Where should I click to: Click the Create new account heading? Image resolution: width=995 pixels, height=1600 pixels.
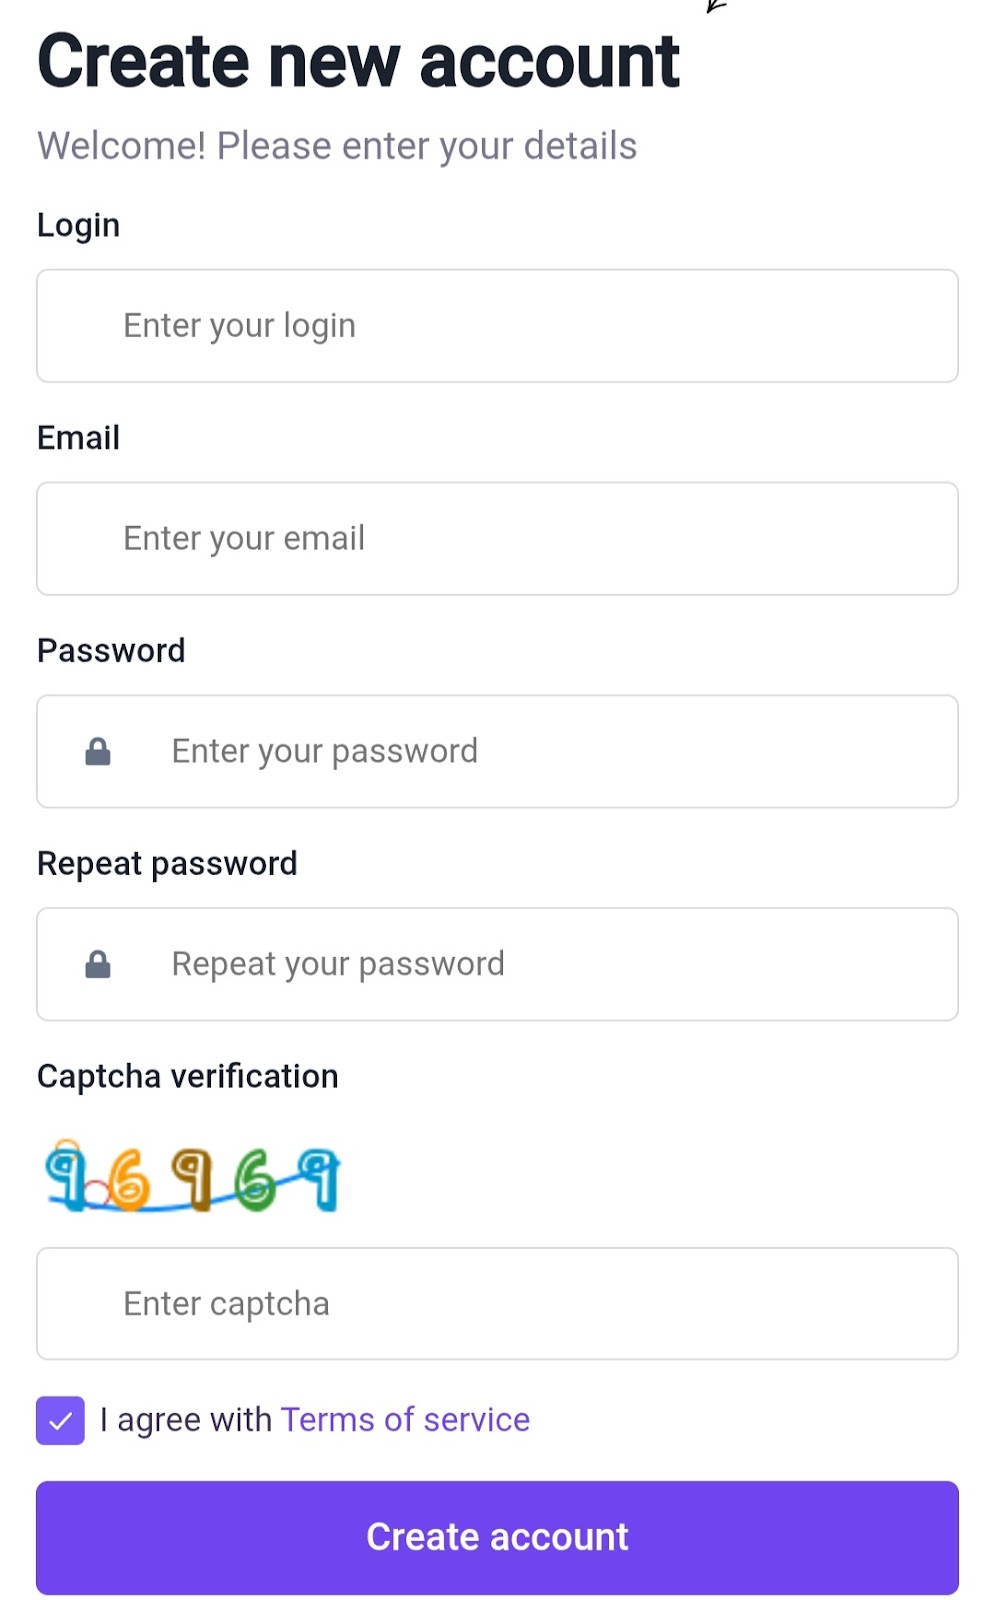[358, 61]
